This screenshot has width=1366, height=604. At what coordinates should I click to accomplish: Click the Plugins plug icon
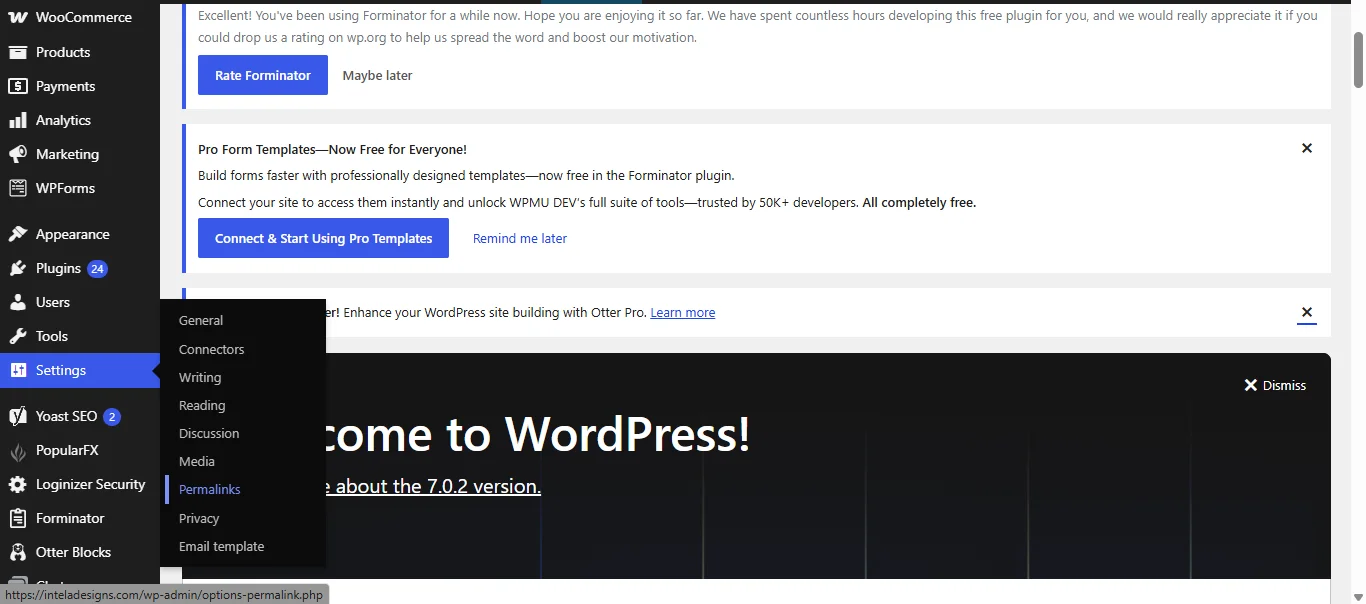point(18,268)
